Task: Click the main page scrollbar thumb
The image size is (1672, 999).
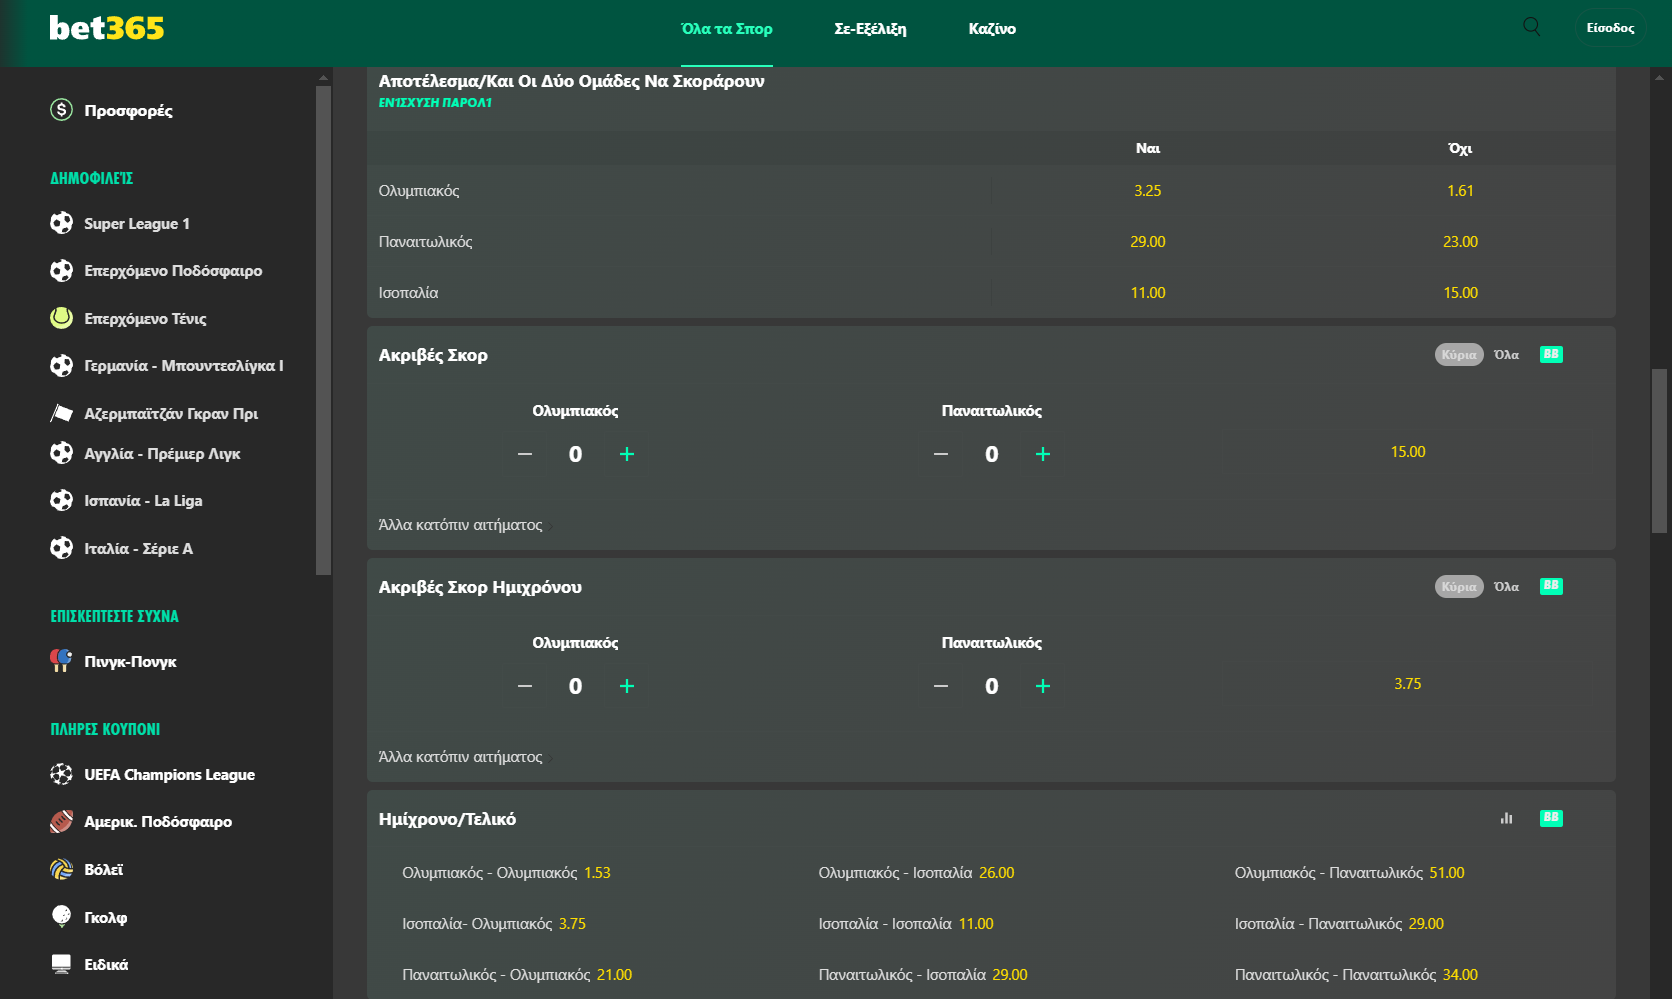Action: tap(1659, 451)
